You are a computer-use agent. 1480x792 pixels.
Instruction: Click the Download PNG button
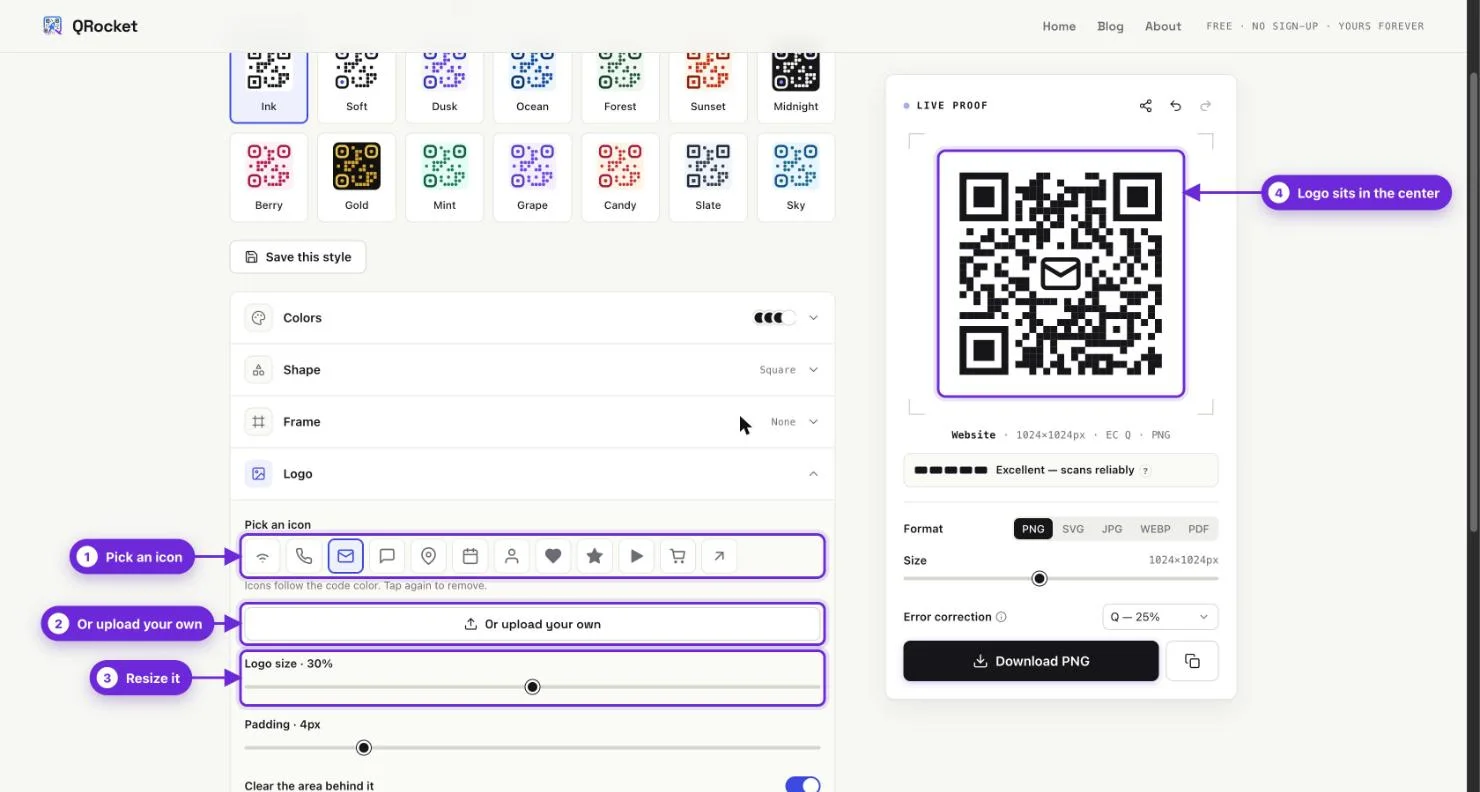[x=1031, y=661]
